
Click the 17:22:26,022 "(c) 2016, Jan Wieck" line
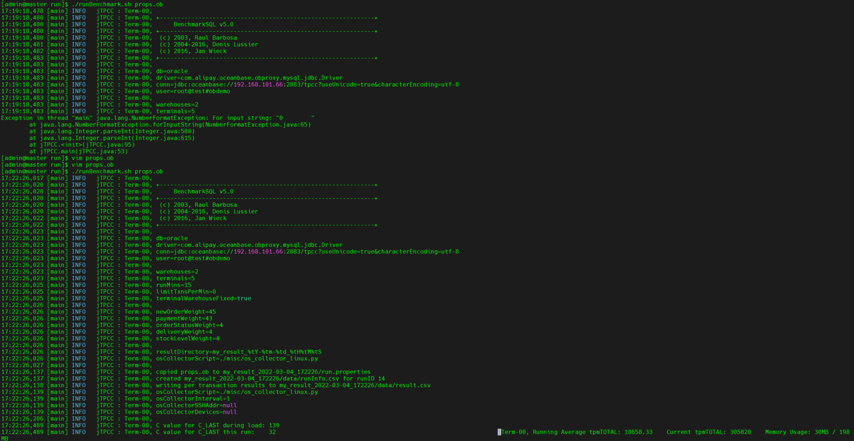coord(114,218)
